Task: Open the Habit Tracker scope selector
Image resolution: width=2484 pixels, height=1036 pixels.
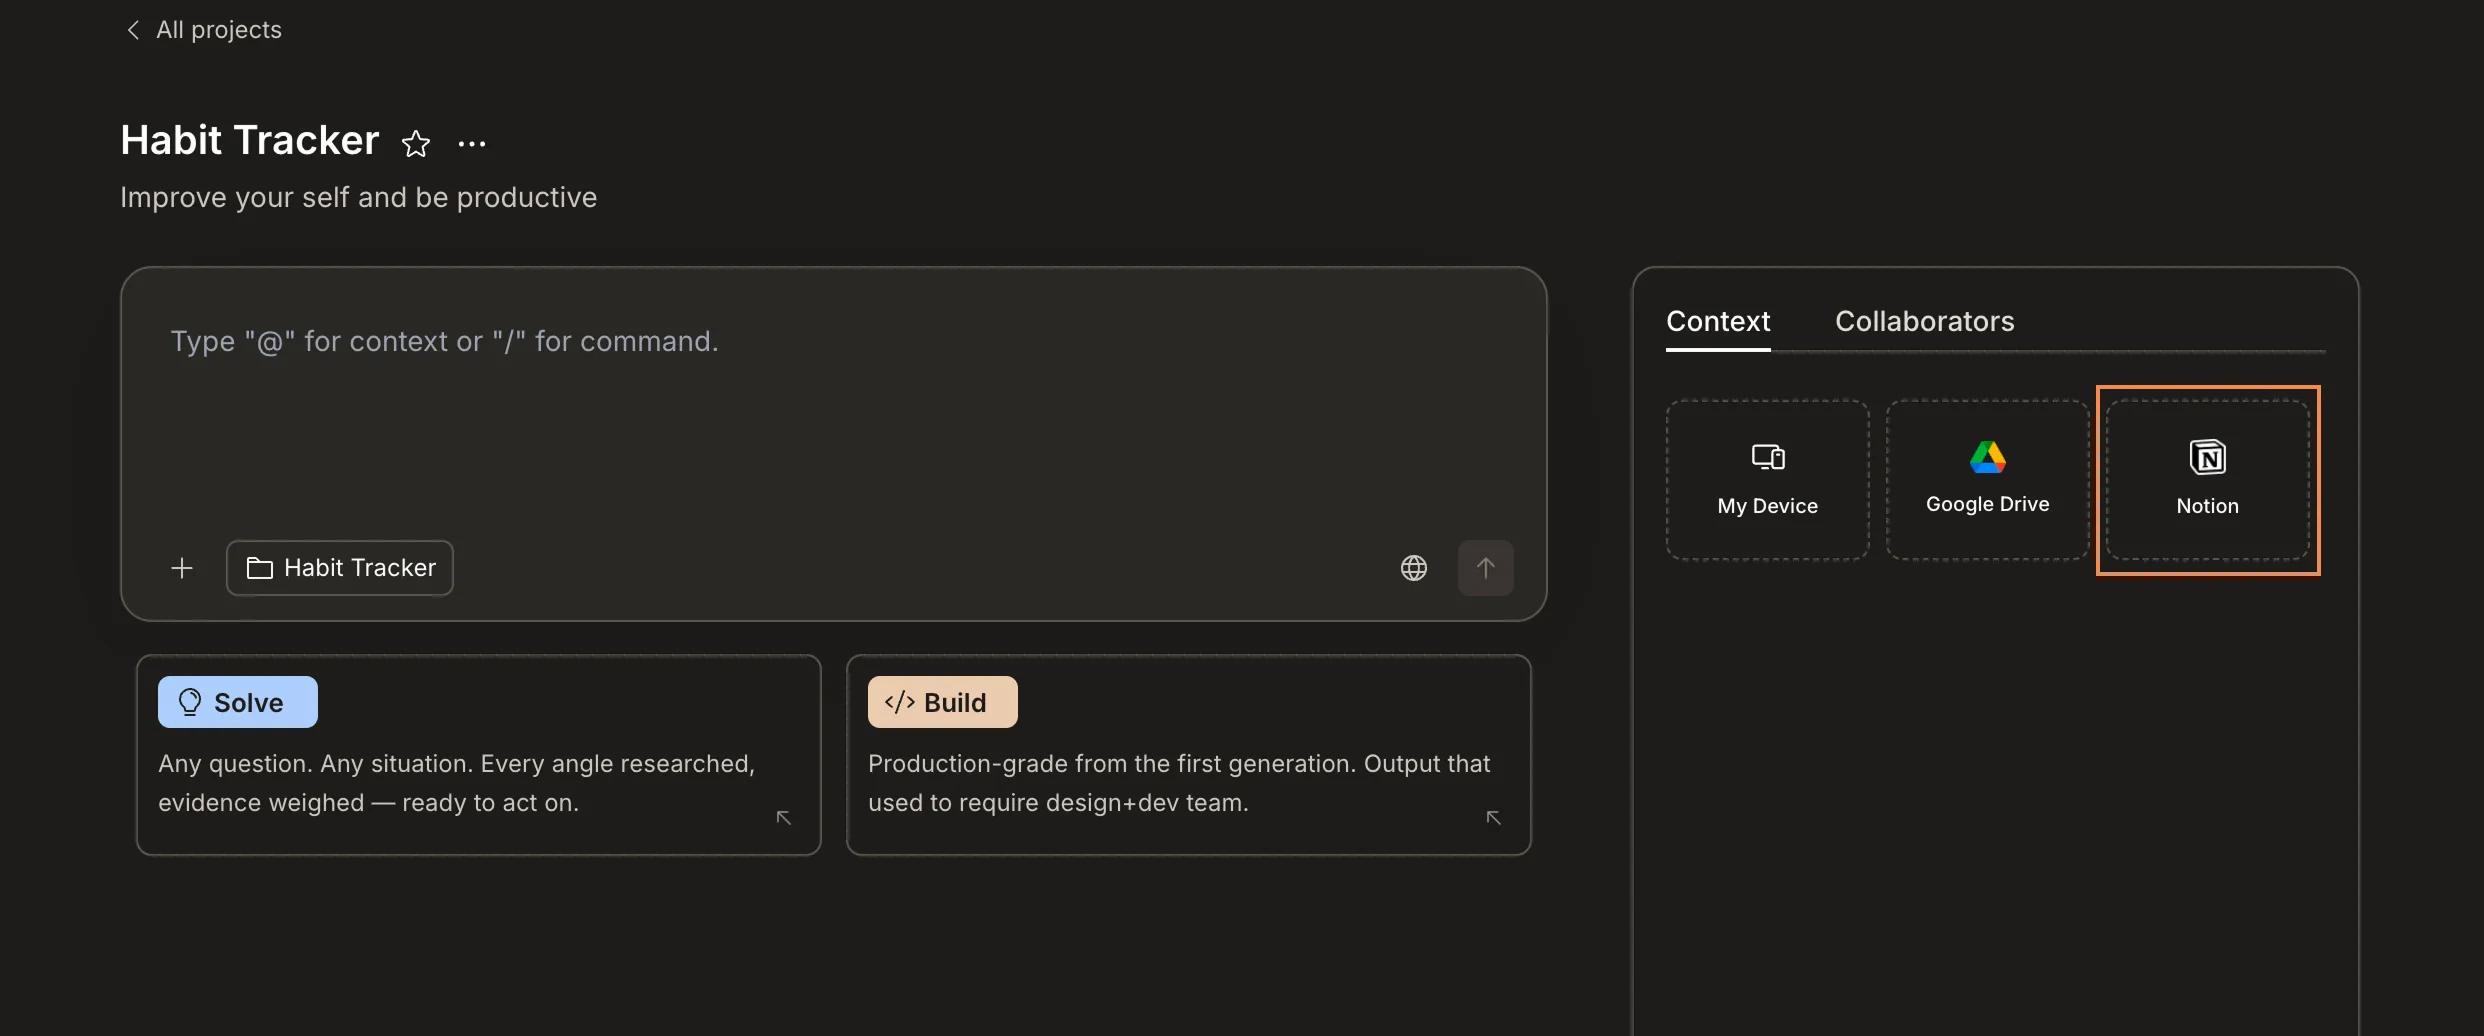Action: pos(339,567)
